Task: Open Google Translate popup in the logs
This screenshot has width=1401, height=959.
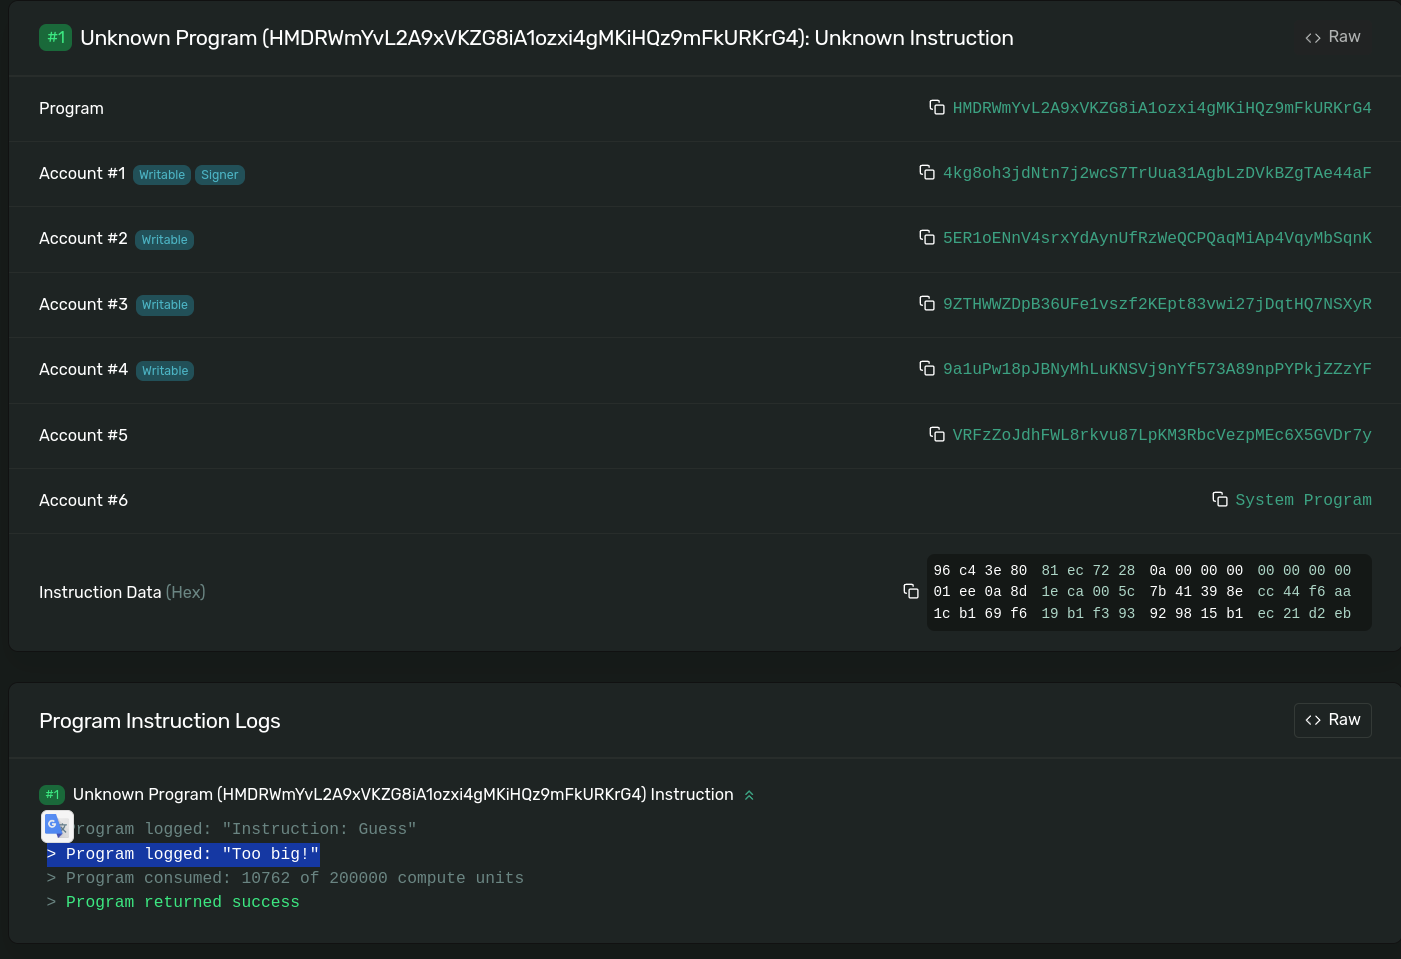Action: click(x=57, y=826)
